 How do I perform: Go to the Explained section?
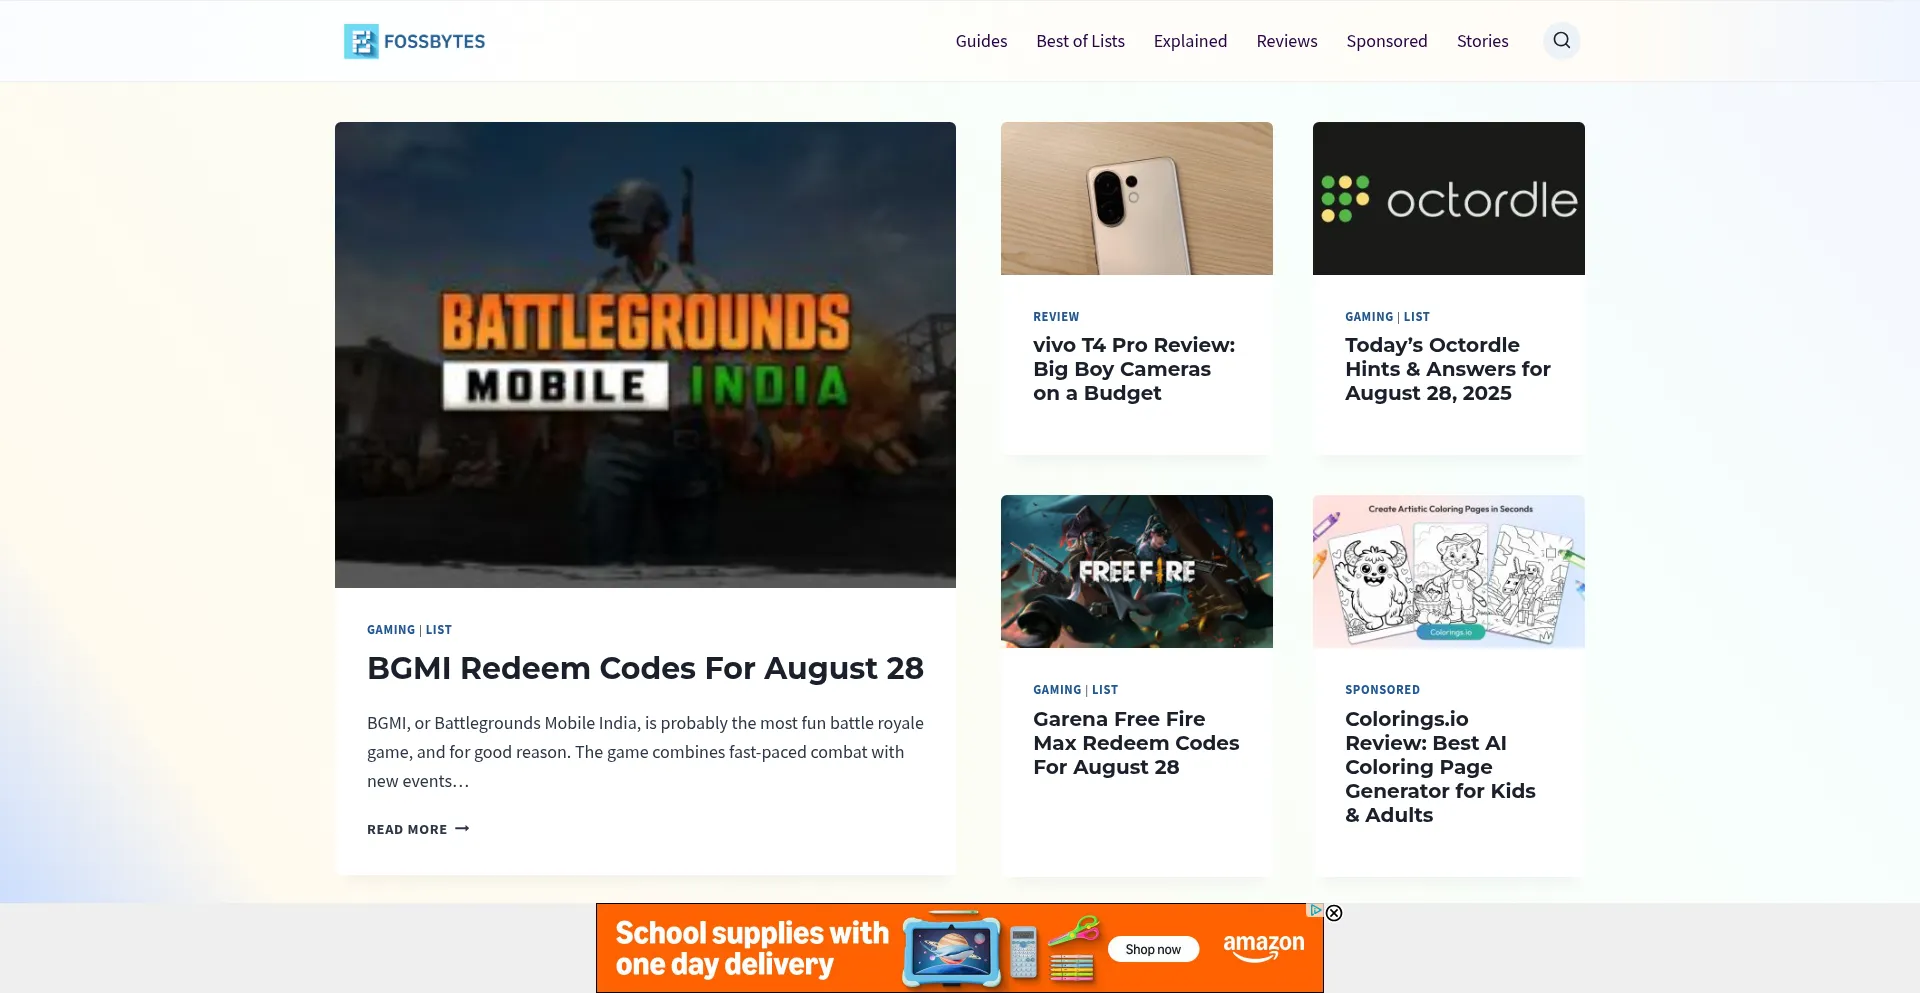point(1190,41)
